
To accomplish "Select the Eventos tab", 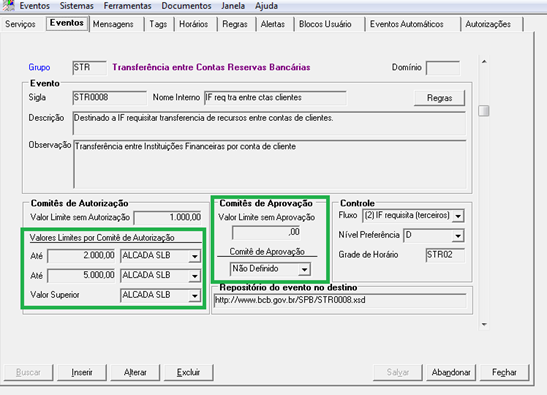I will coord(67,23).
